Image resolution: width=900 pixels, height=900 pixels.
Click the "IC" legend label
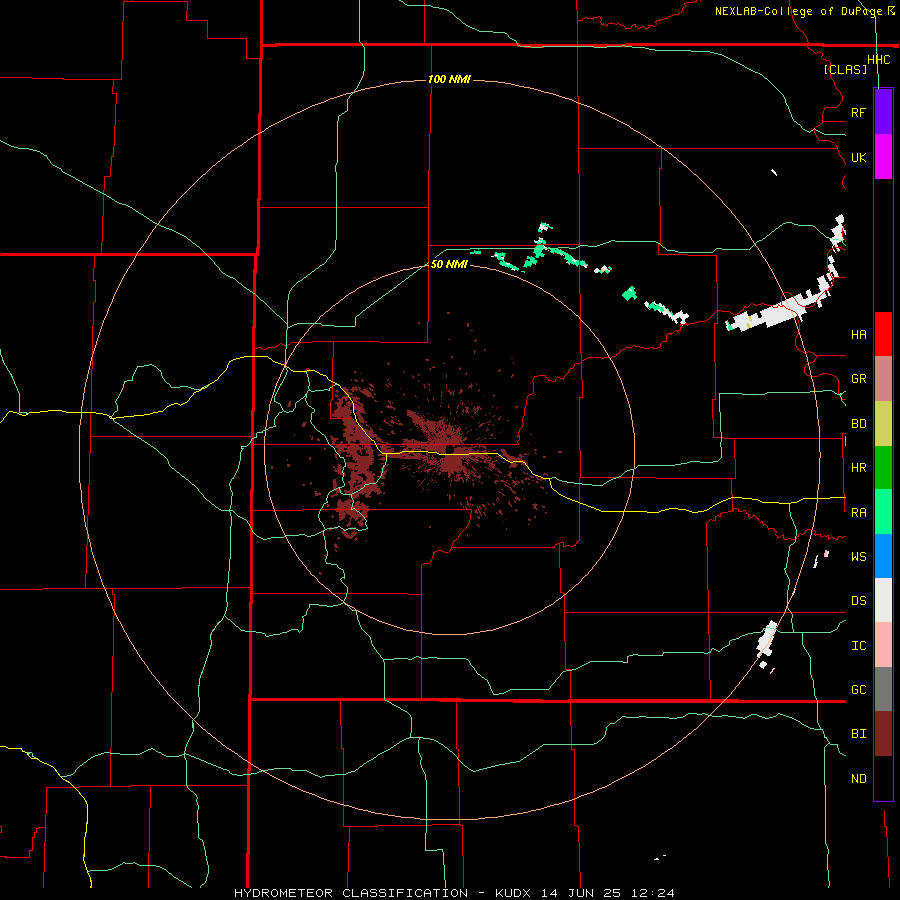coord(858,645)
